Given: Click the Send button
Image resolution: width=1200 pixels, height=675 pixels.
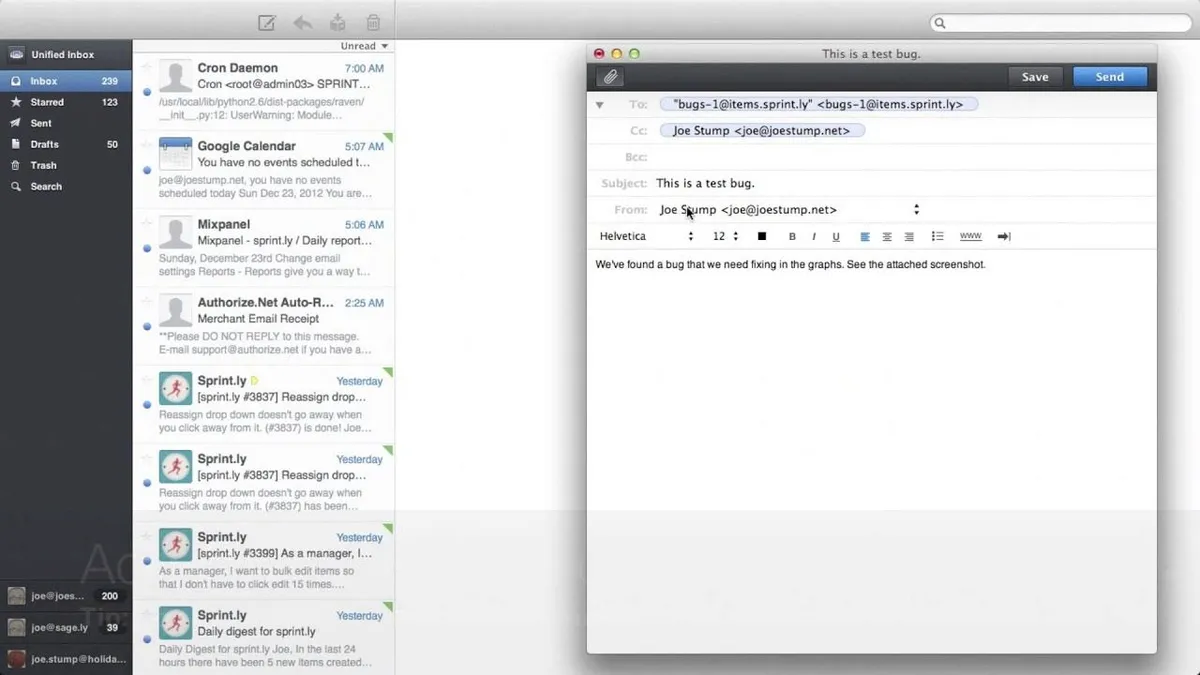Looking at the screenshot, I should point(1110,77).
